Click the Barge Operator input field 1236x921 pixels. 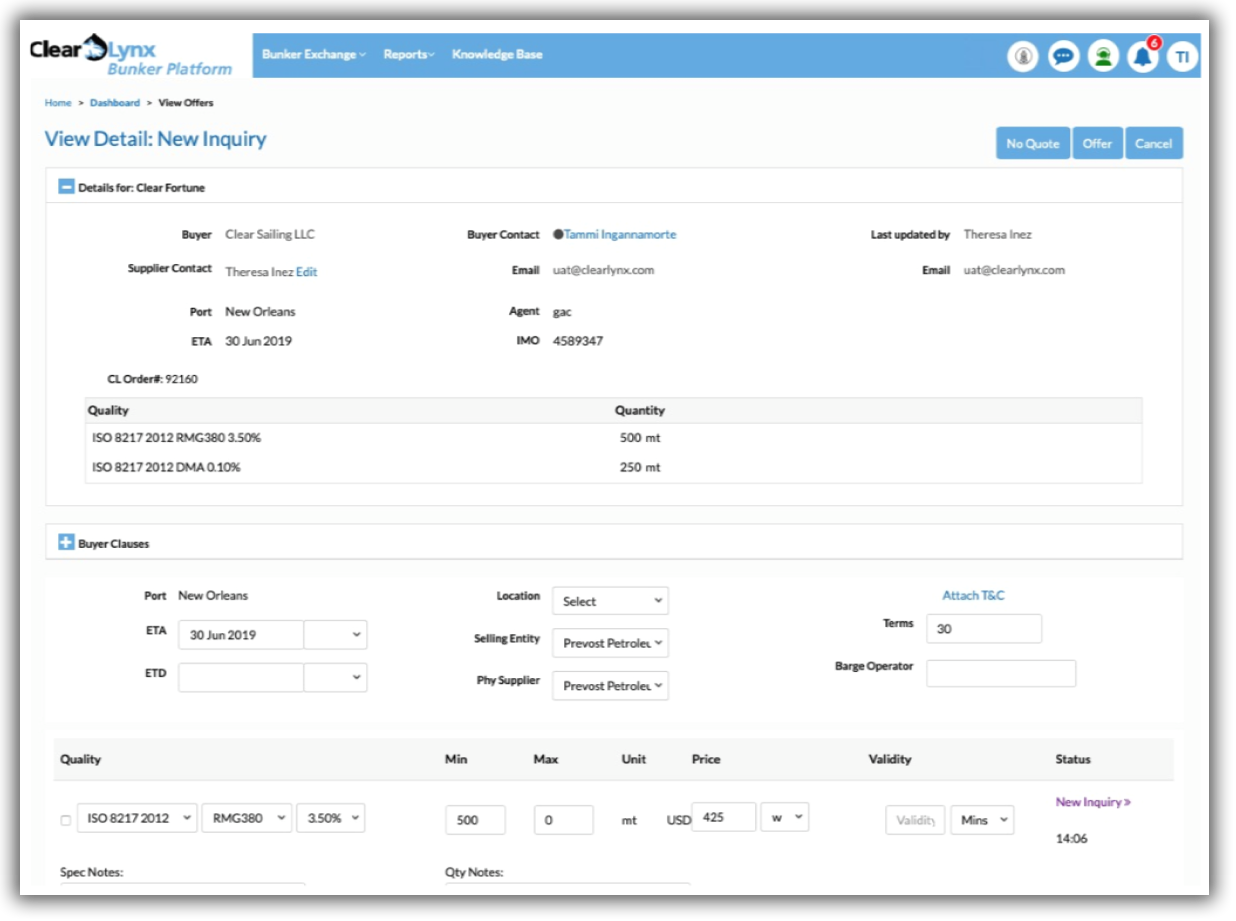tap(1001, 673)
